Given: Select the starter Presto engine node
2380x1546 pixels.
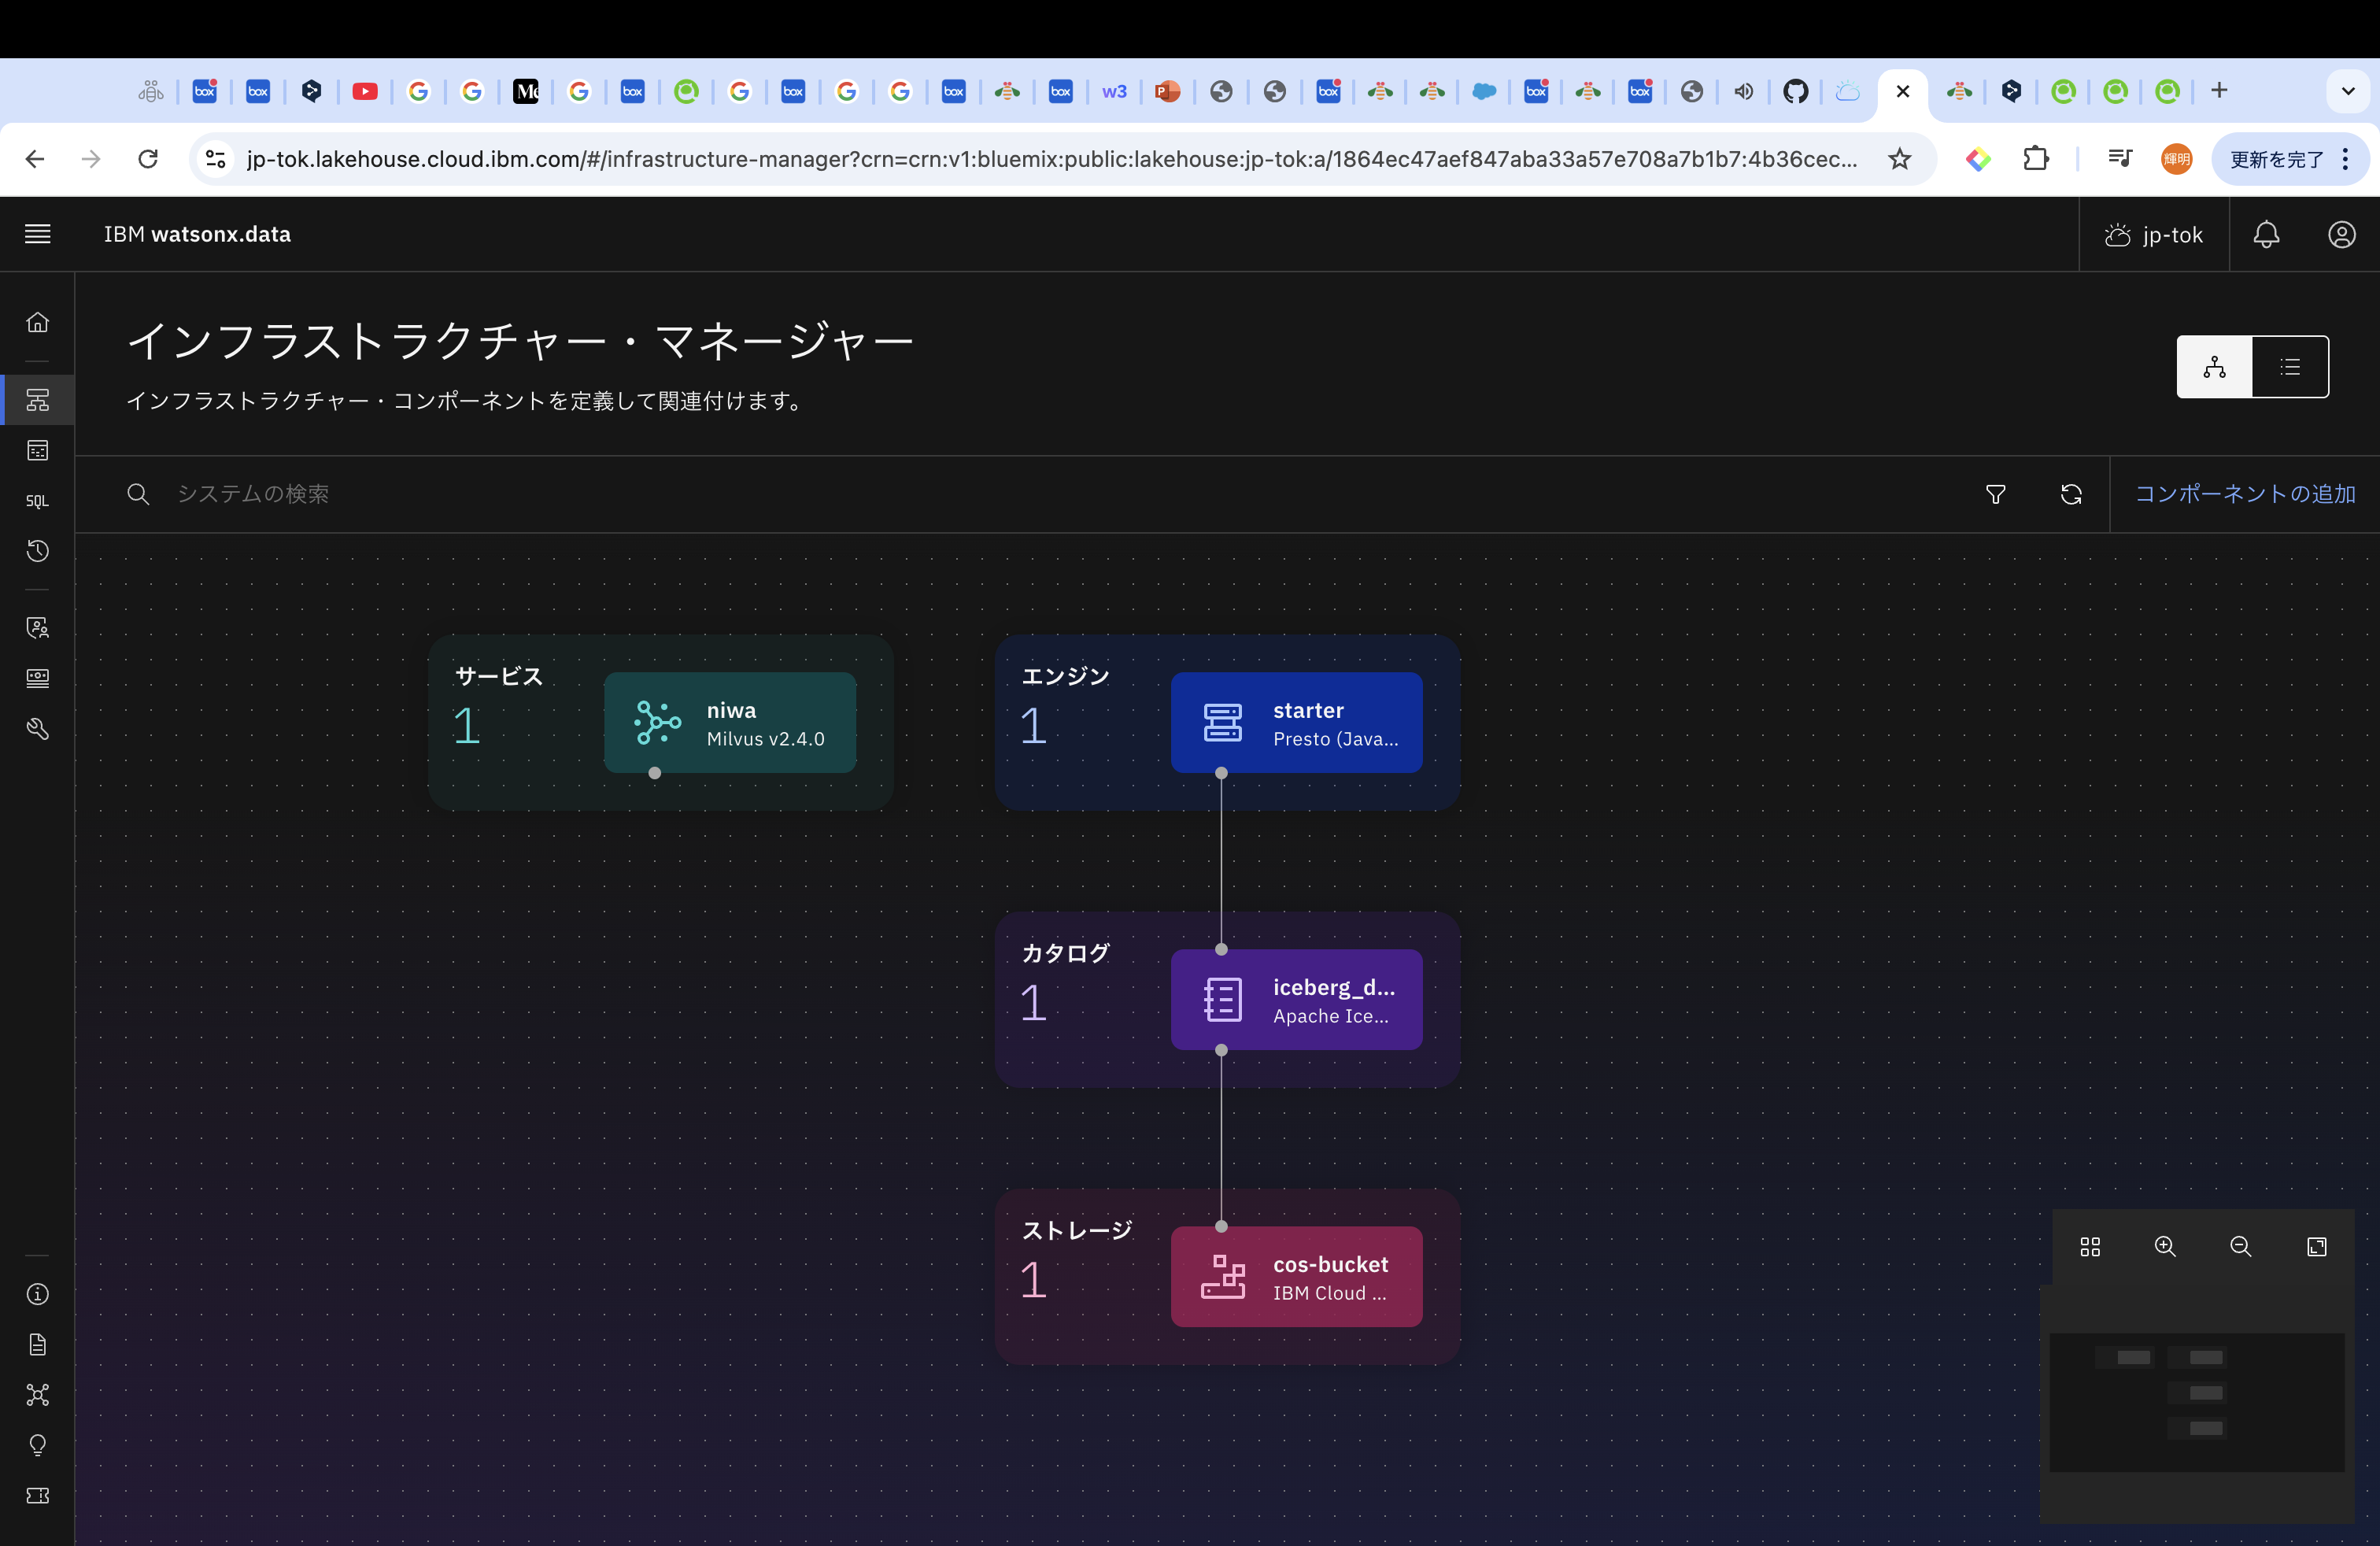Looking at the screenshot, I should (x=1296, y=723).
